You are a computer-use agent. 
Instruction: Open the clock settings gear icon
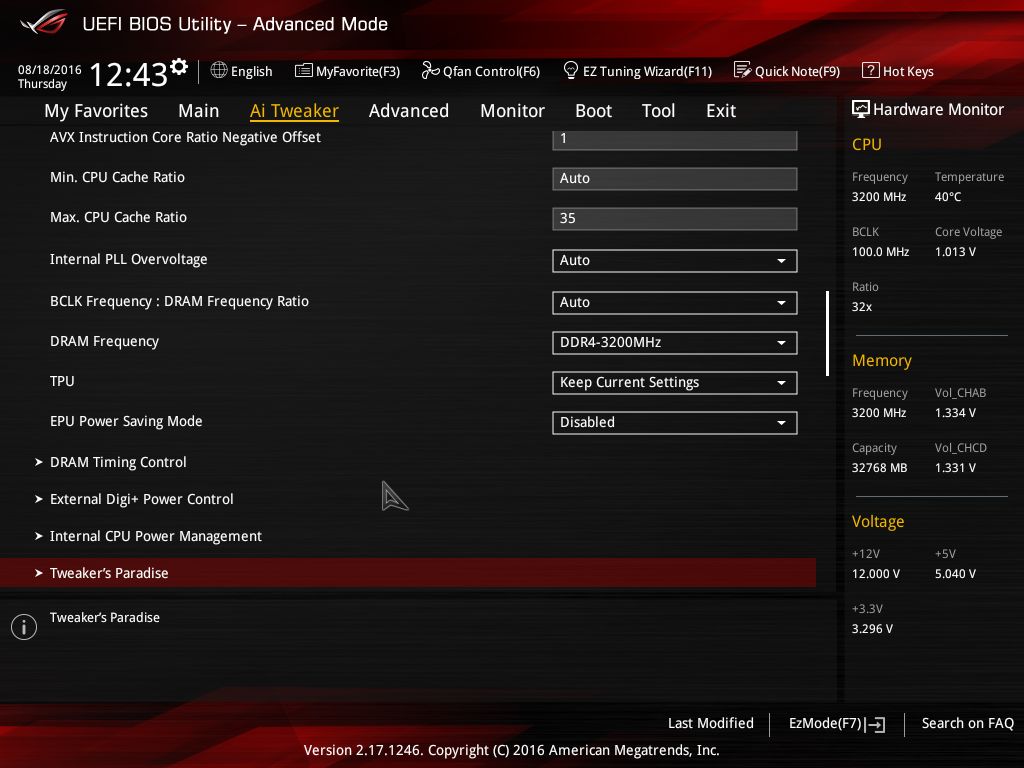tap(179, 67)
